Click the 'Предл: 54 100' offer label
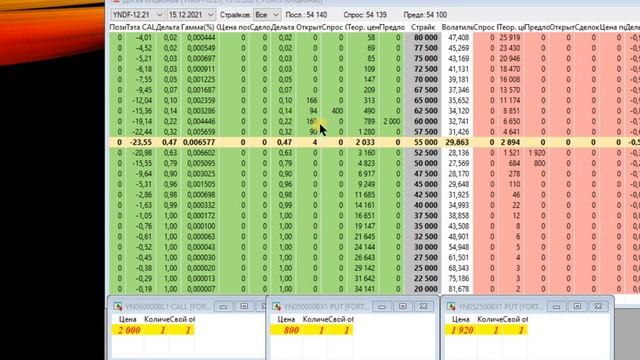 coord(425,15)
